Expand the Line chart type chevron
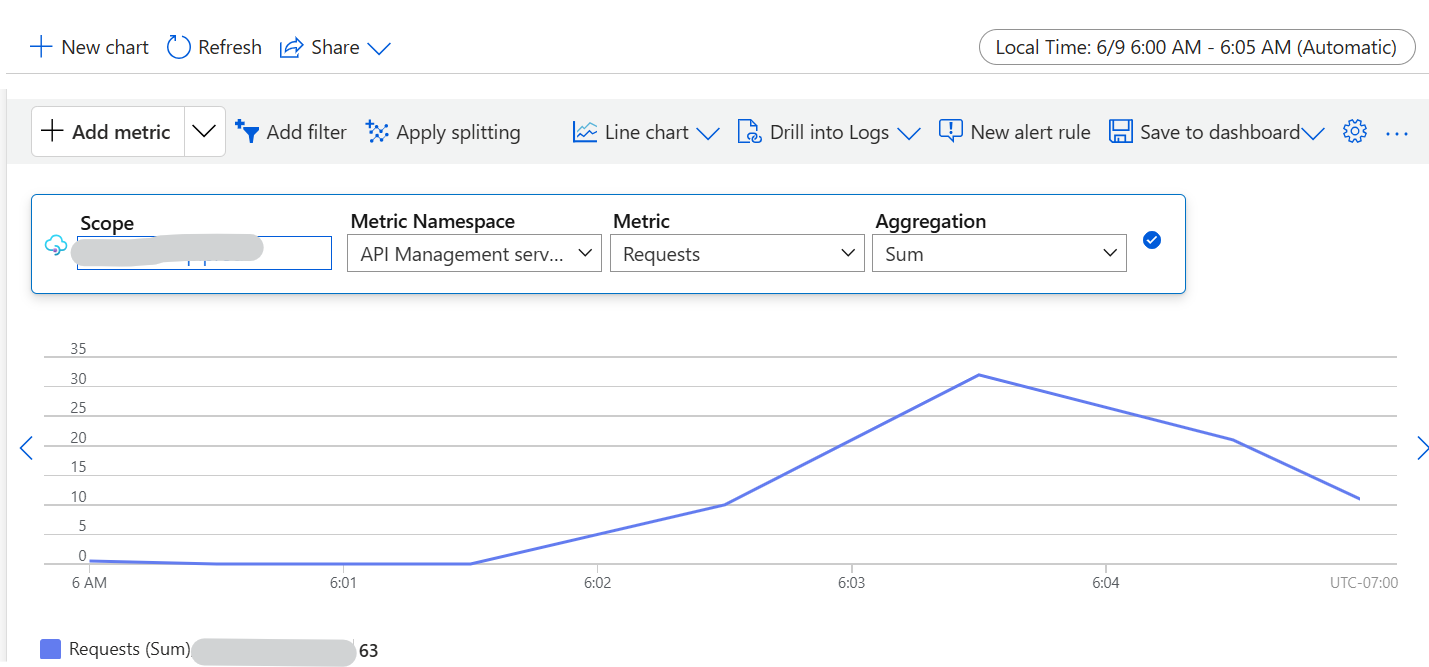1429x667 pixels. coord(708,133)
